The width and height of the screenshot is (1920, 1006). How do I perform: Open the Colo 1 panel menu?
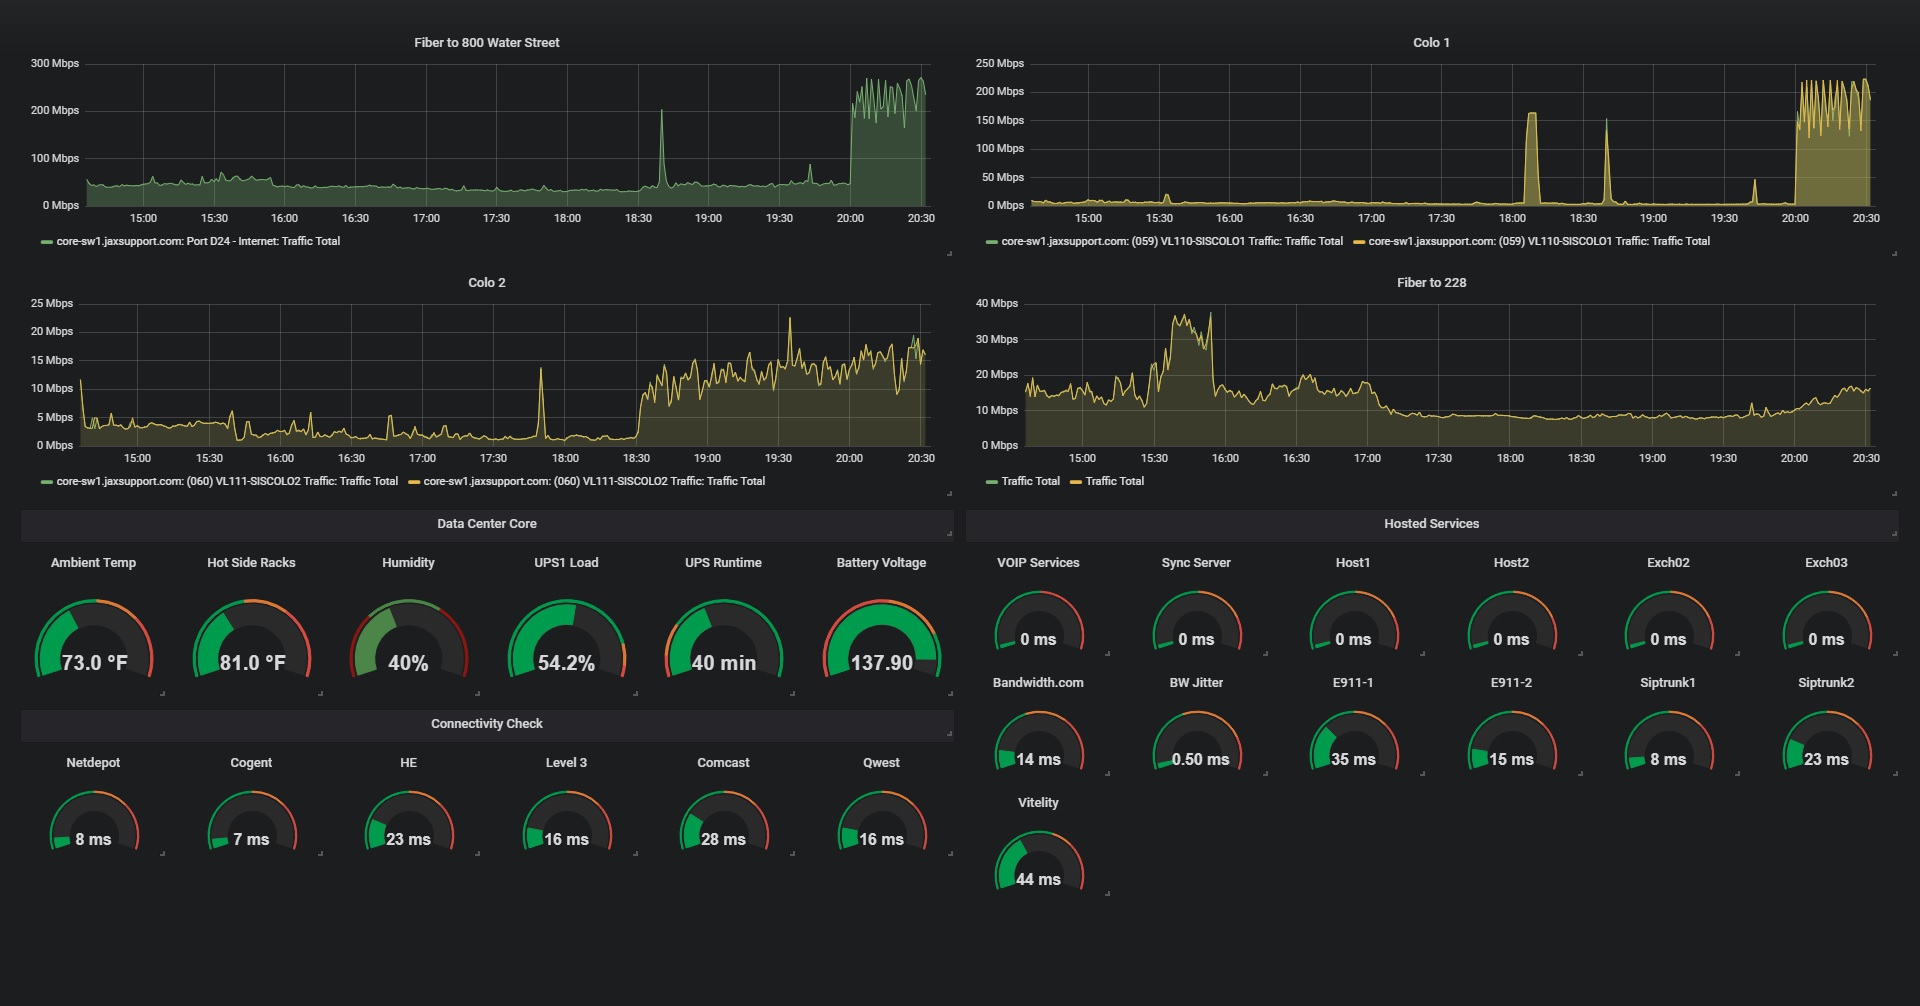click(1432, 42)
